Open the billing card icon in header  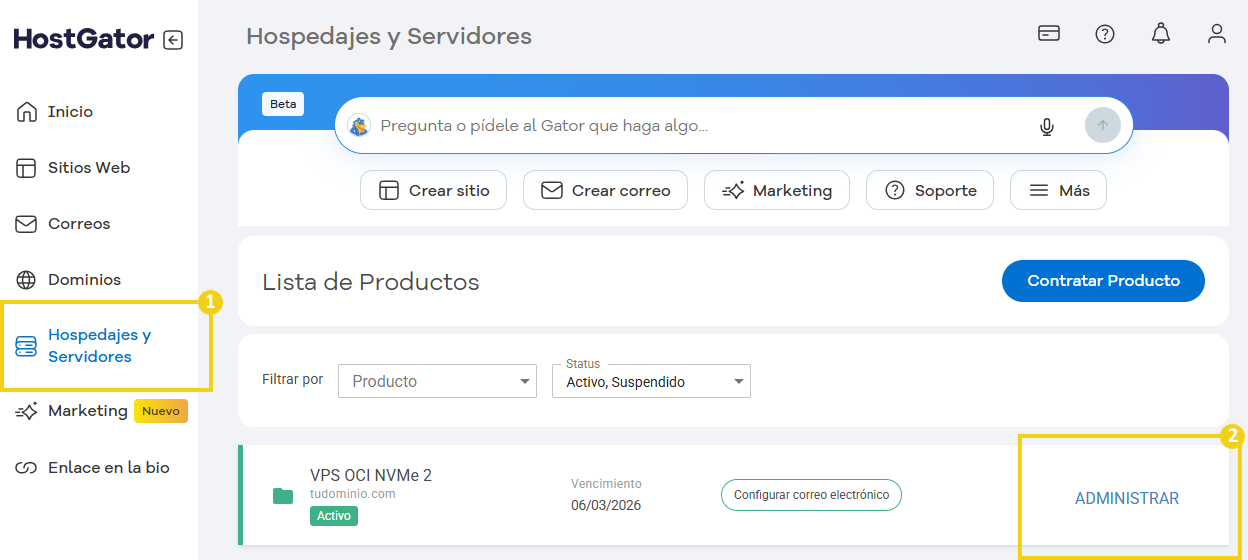(x=1049, y=34)
